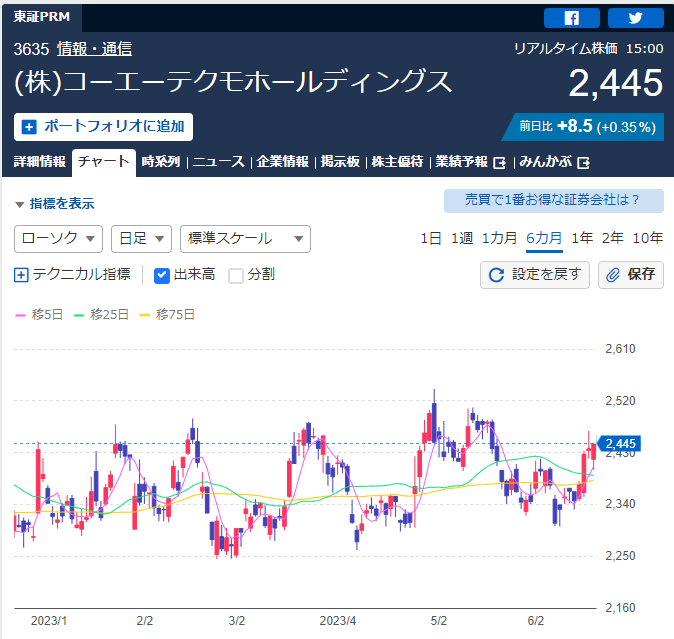Switch to the 詳細情報 tab
The height and width of the screenshot is (639, 674).
coord(40,162)
